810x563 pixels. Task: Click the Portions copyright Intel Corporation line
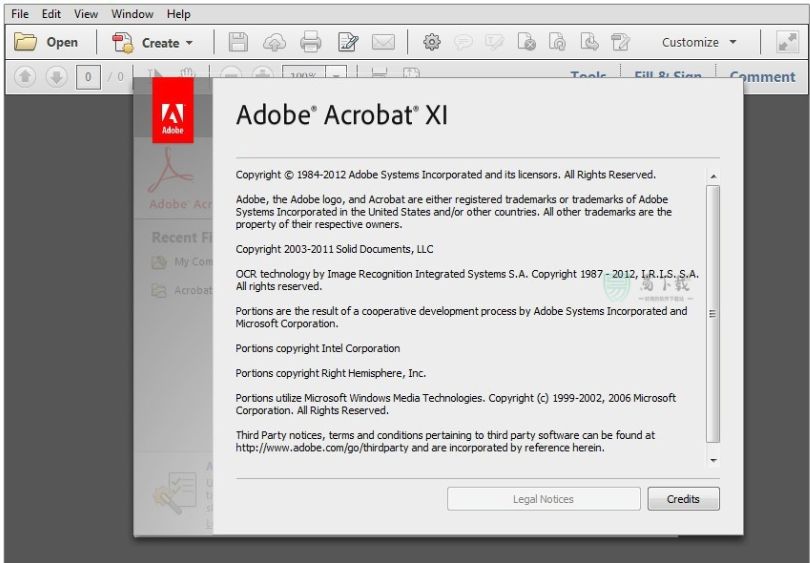(x=318, y=349)
